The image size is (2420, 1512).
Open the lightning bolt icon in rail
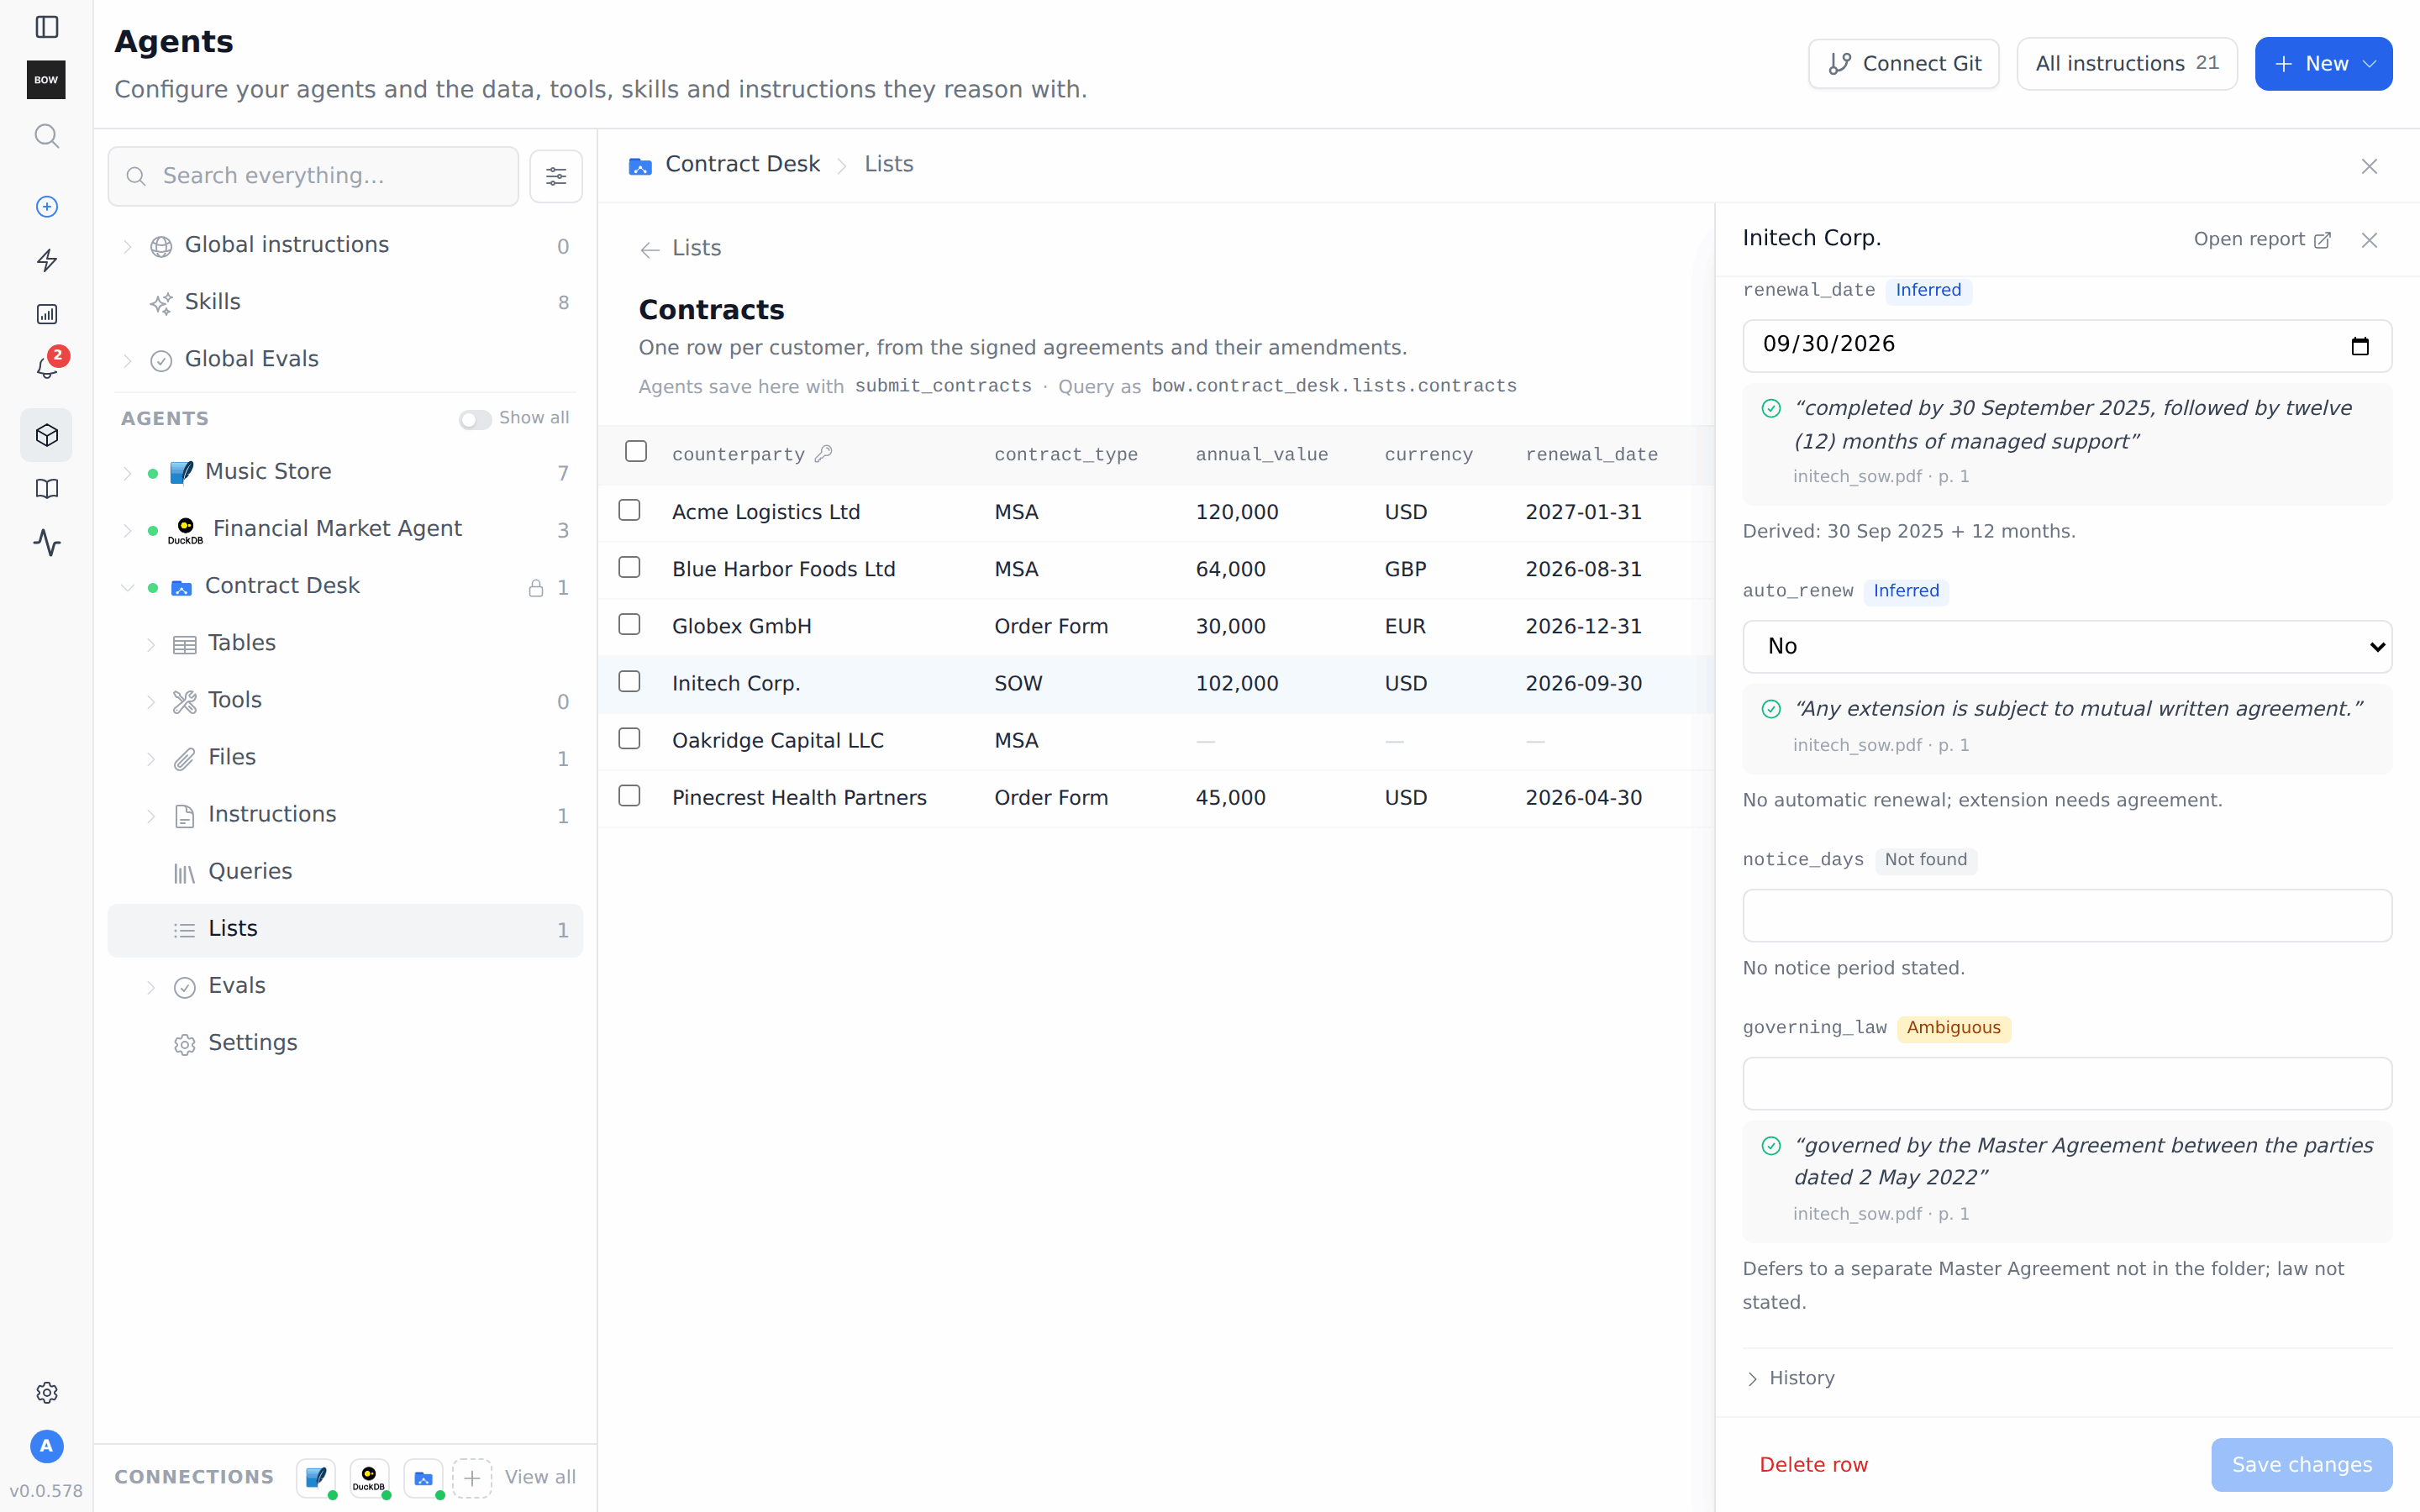click(x=46, y=260)
